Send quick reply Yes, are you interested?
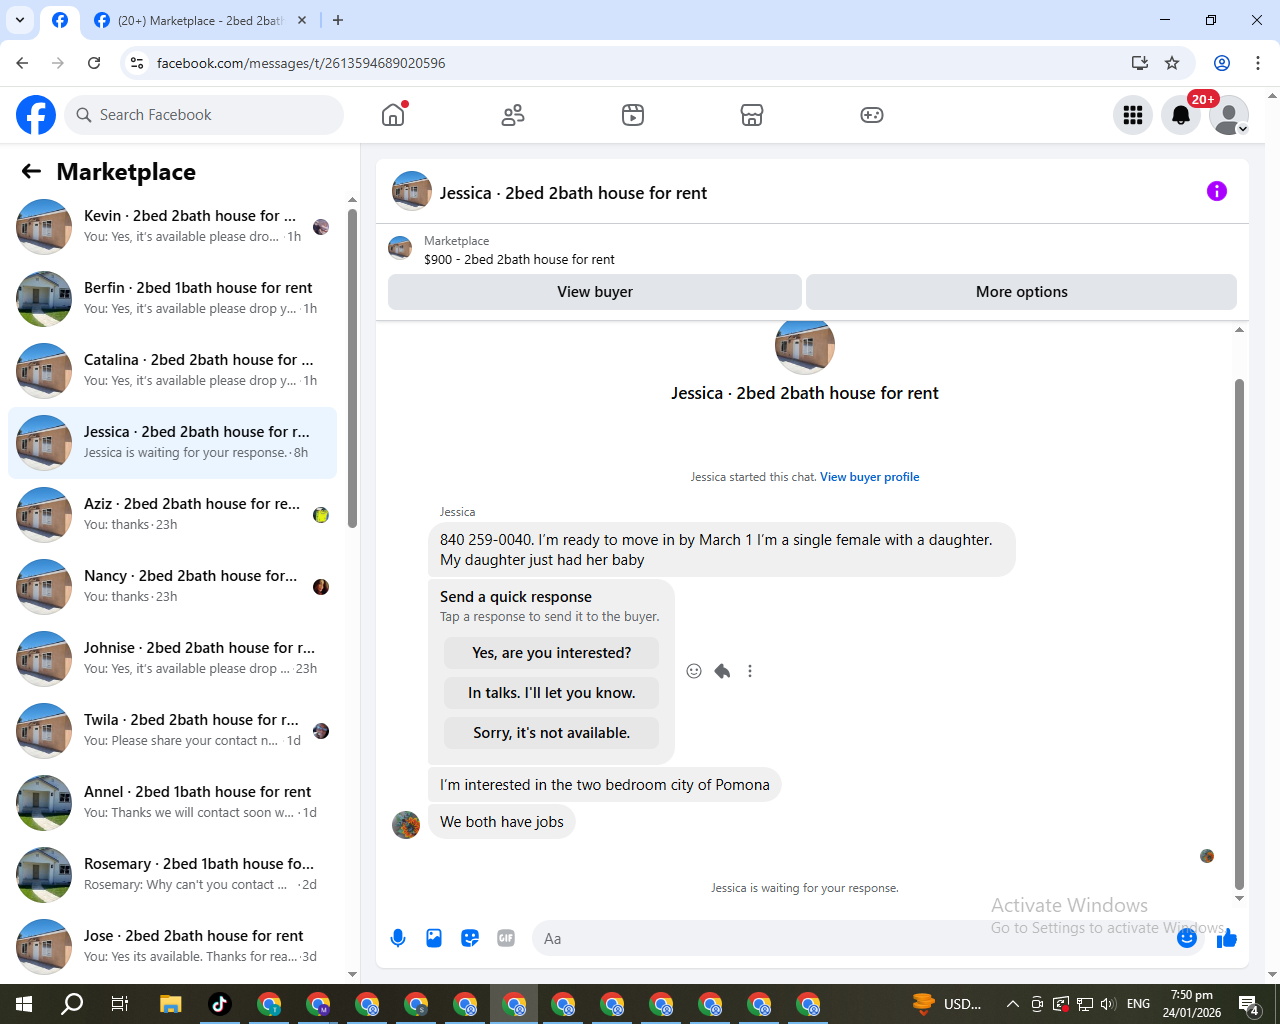 551,653
